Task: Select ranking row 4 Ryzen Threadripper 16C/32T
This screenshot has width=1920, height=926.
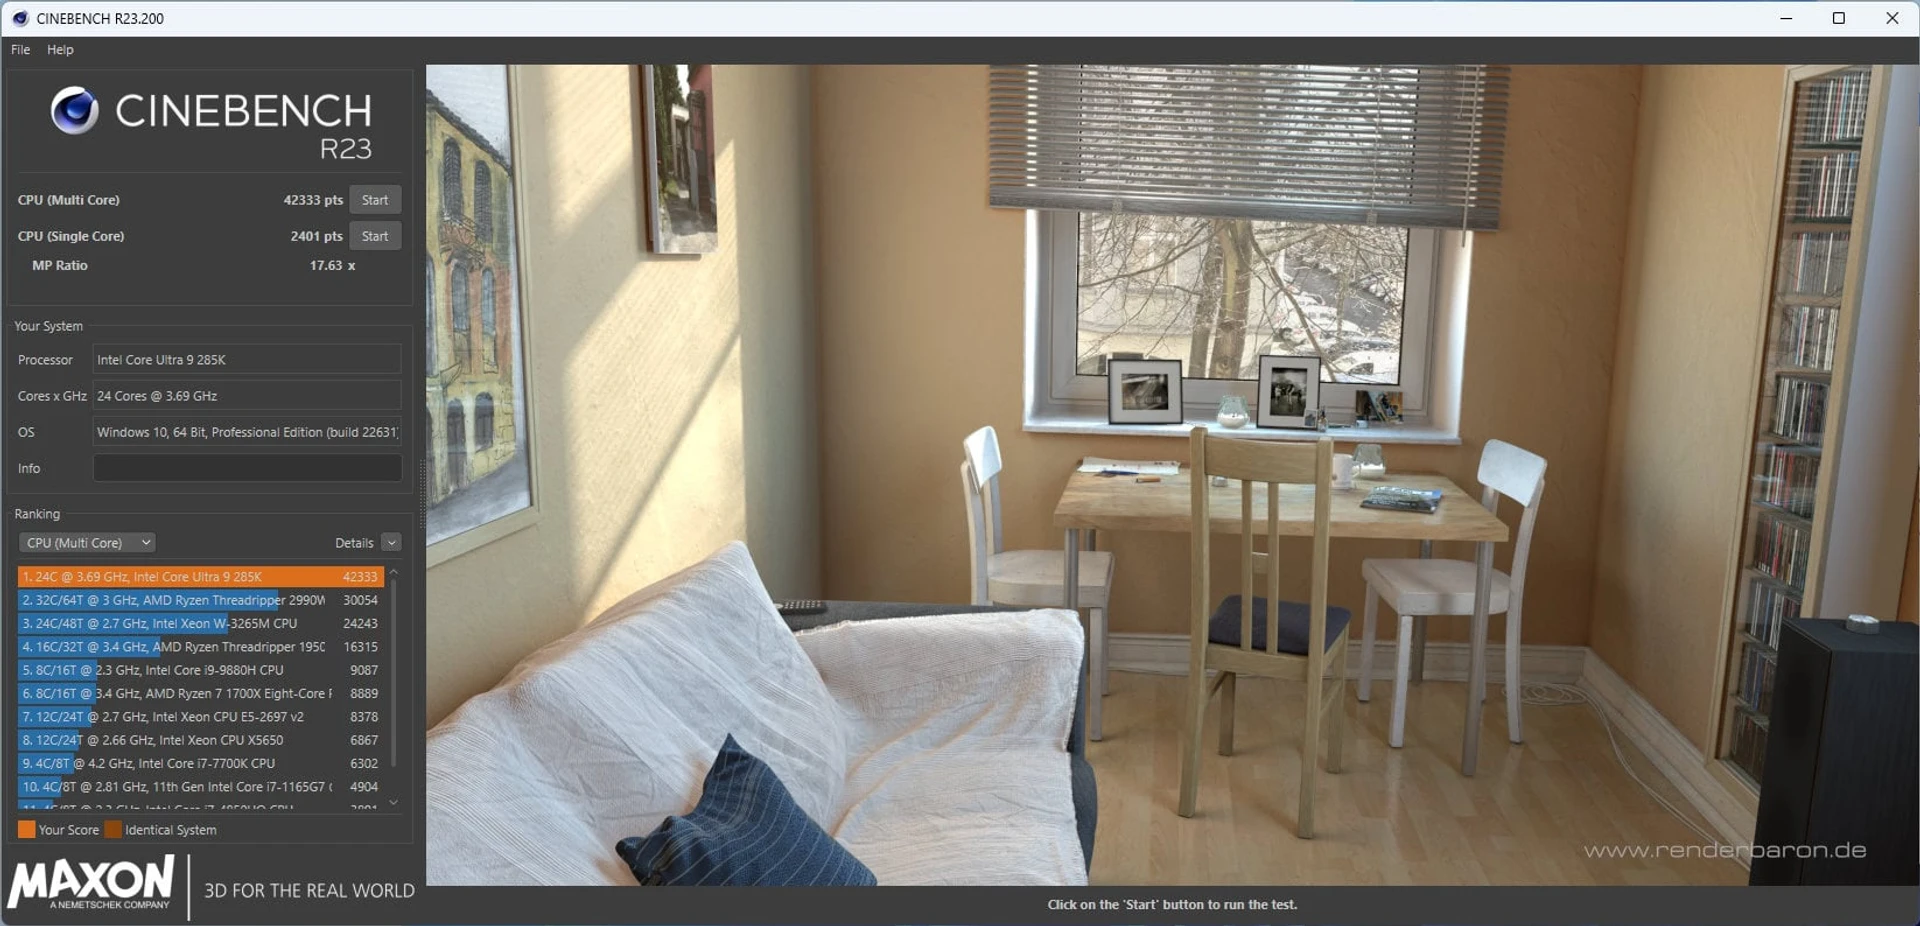Action: coord(201,647)
